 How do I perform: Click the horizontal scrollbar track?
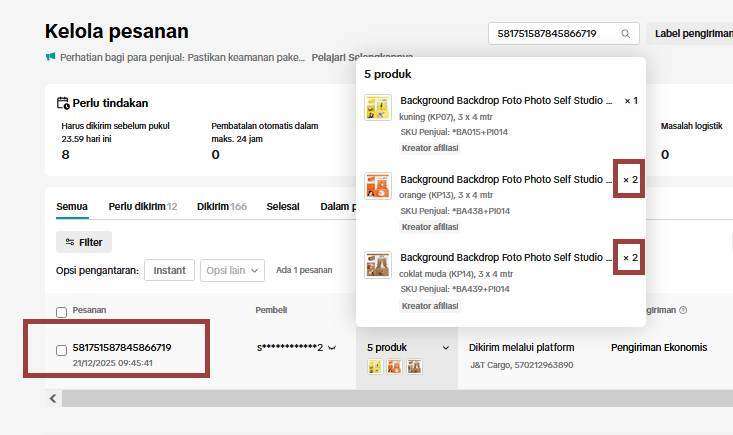(x=400, y=399)
